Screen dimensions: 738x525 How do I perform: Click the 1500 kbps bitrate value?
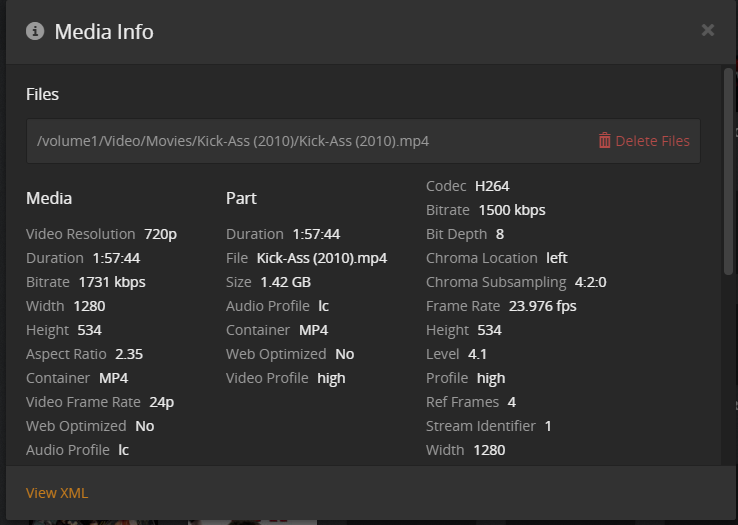[x=512, y=210]
